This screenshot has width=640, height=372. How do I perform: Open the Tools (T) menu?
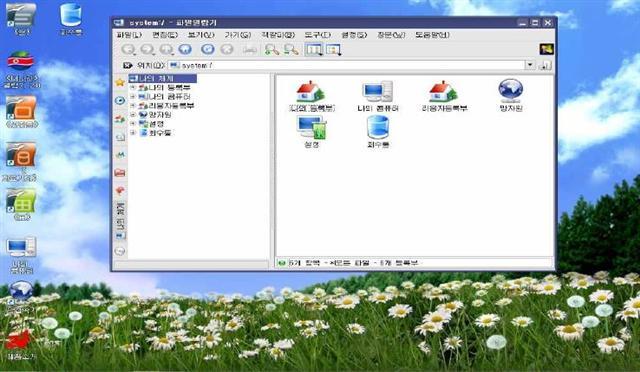(318, 35)
